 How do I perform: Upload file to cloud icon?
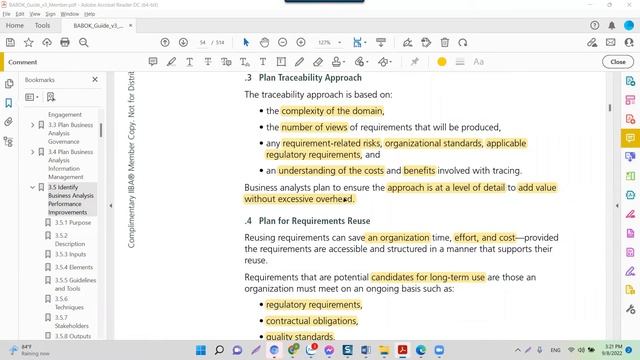[47, 42]
